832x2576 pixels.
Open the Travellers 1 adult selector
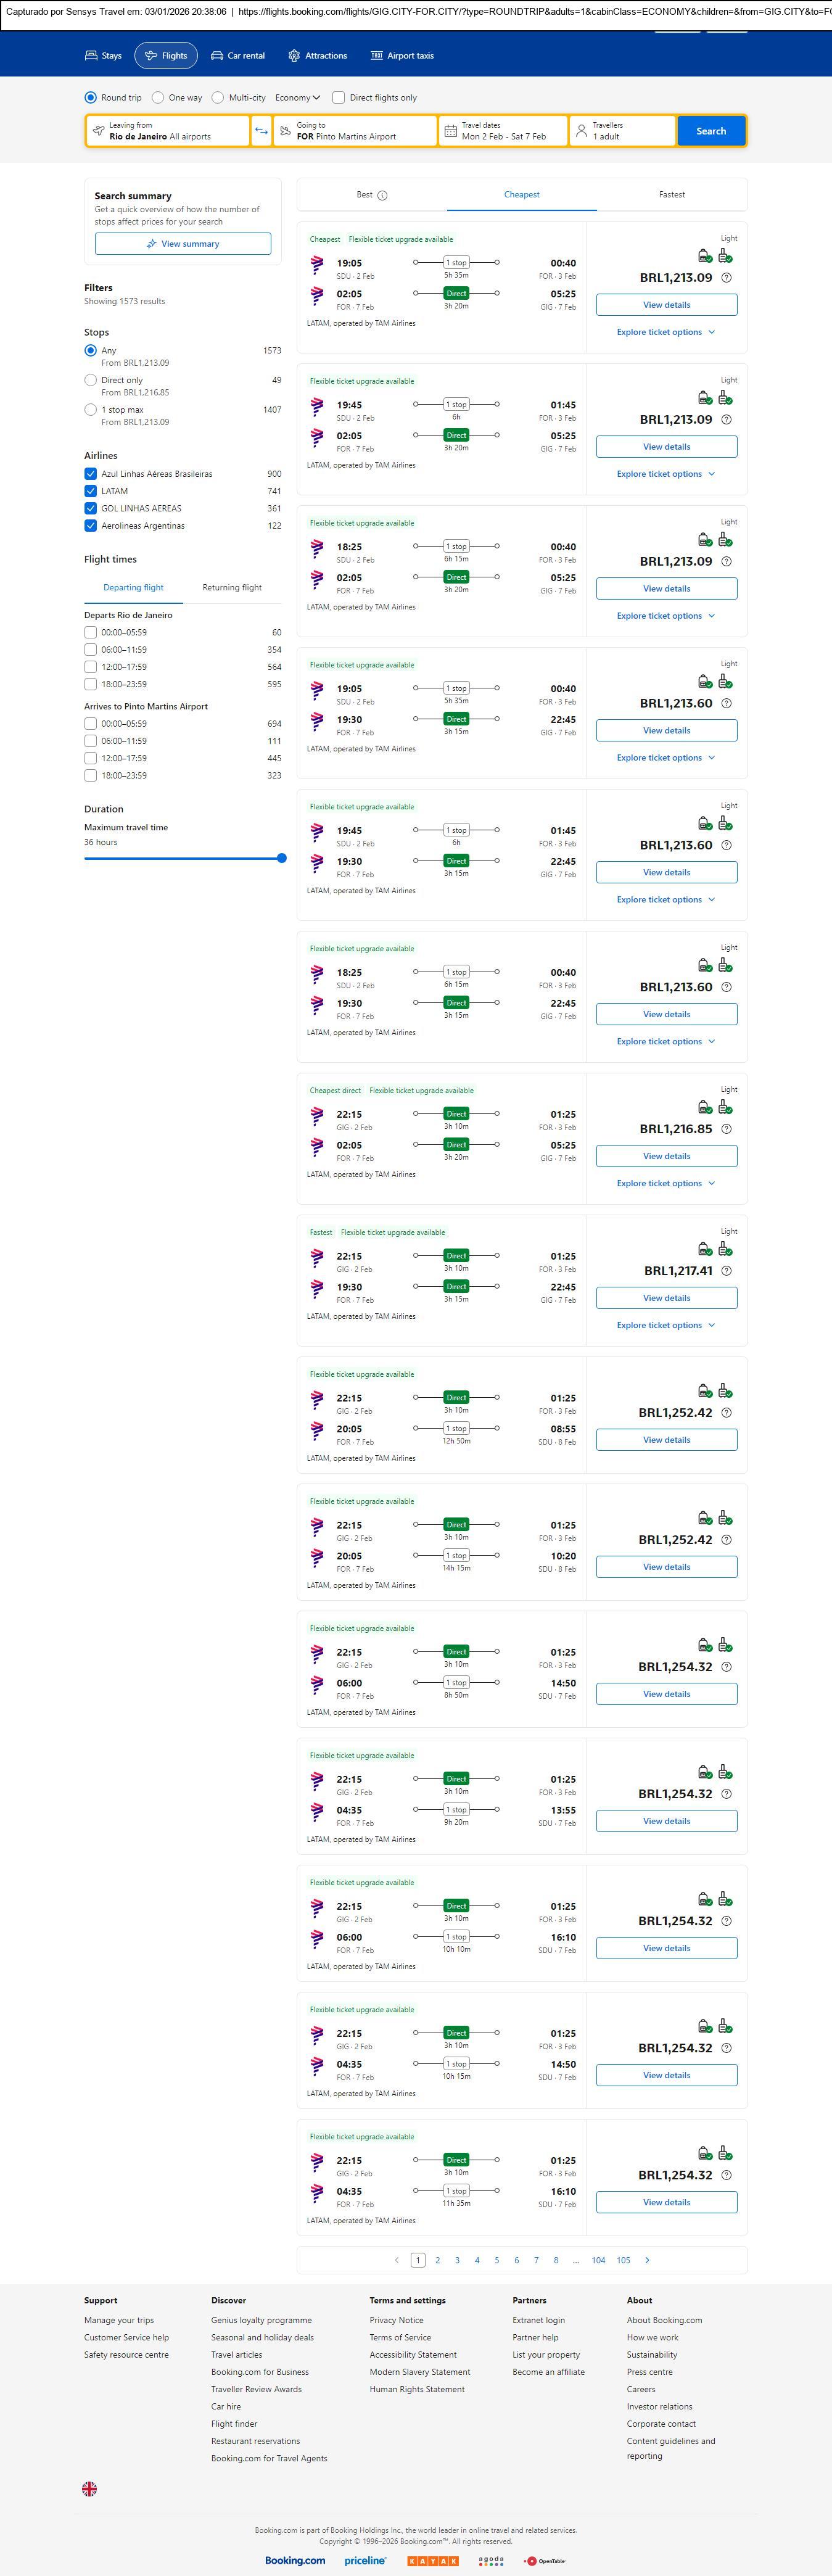point(621,131)
